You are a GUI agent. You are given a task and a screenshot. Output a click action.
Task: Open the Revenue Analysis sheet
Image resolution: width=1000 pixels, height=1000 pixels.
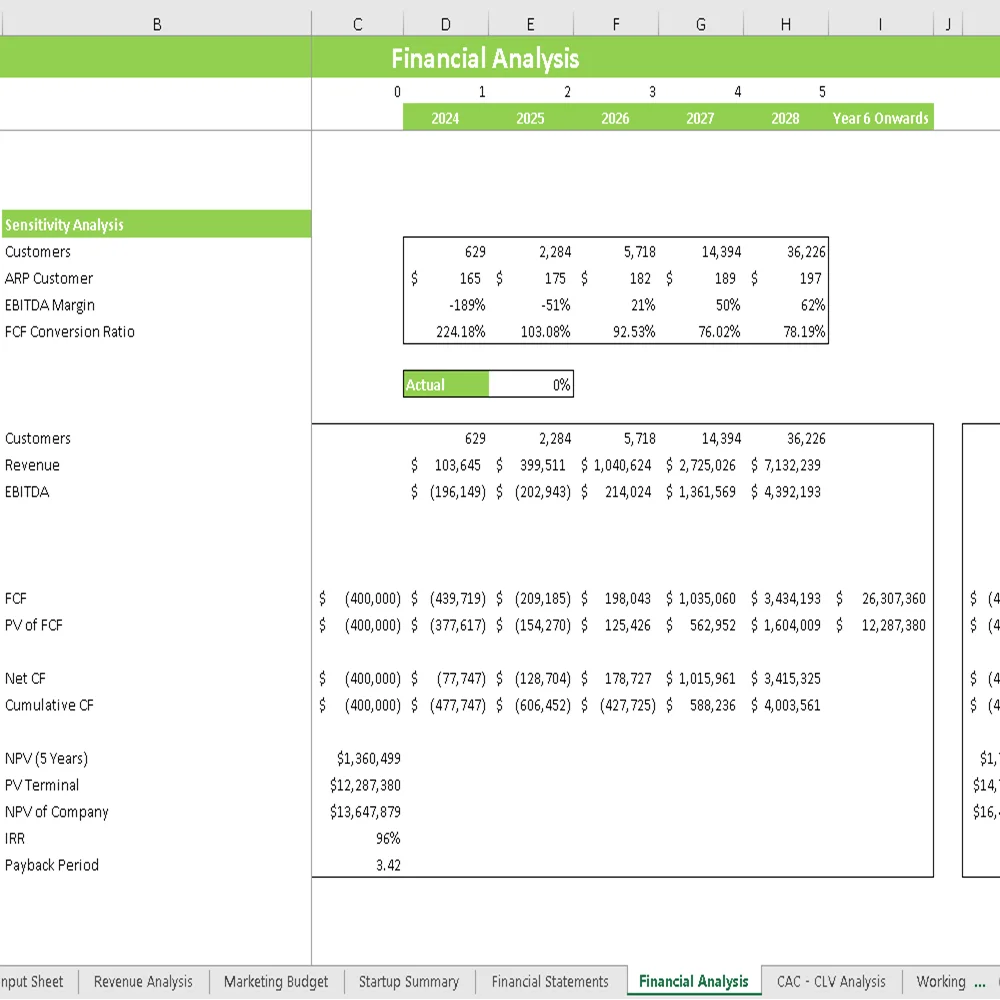pyautogui.click(x=143, y=981)
